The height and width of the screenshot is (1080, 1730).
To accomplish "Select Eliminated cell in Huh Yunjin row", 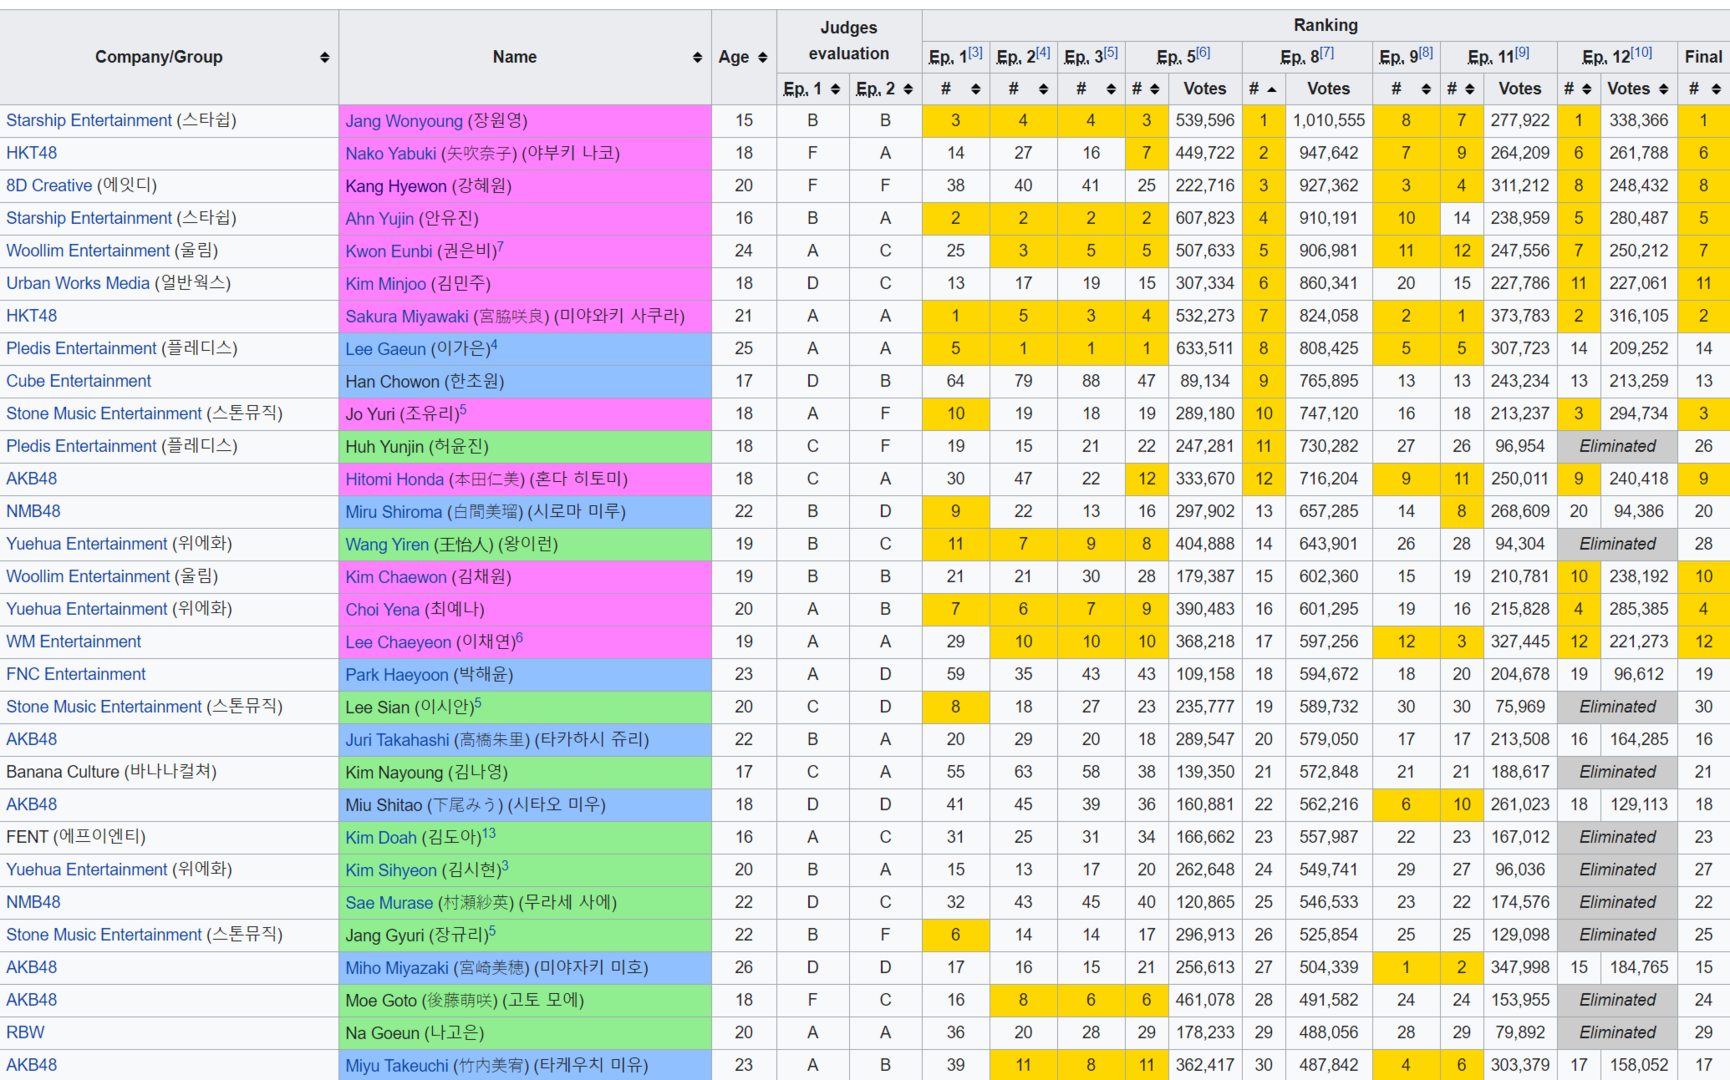I will click(1617, 446).
